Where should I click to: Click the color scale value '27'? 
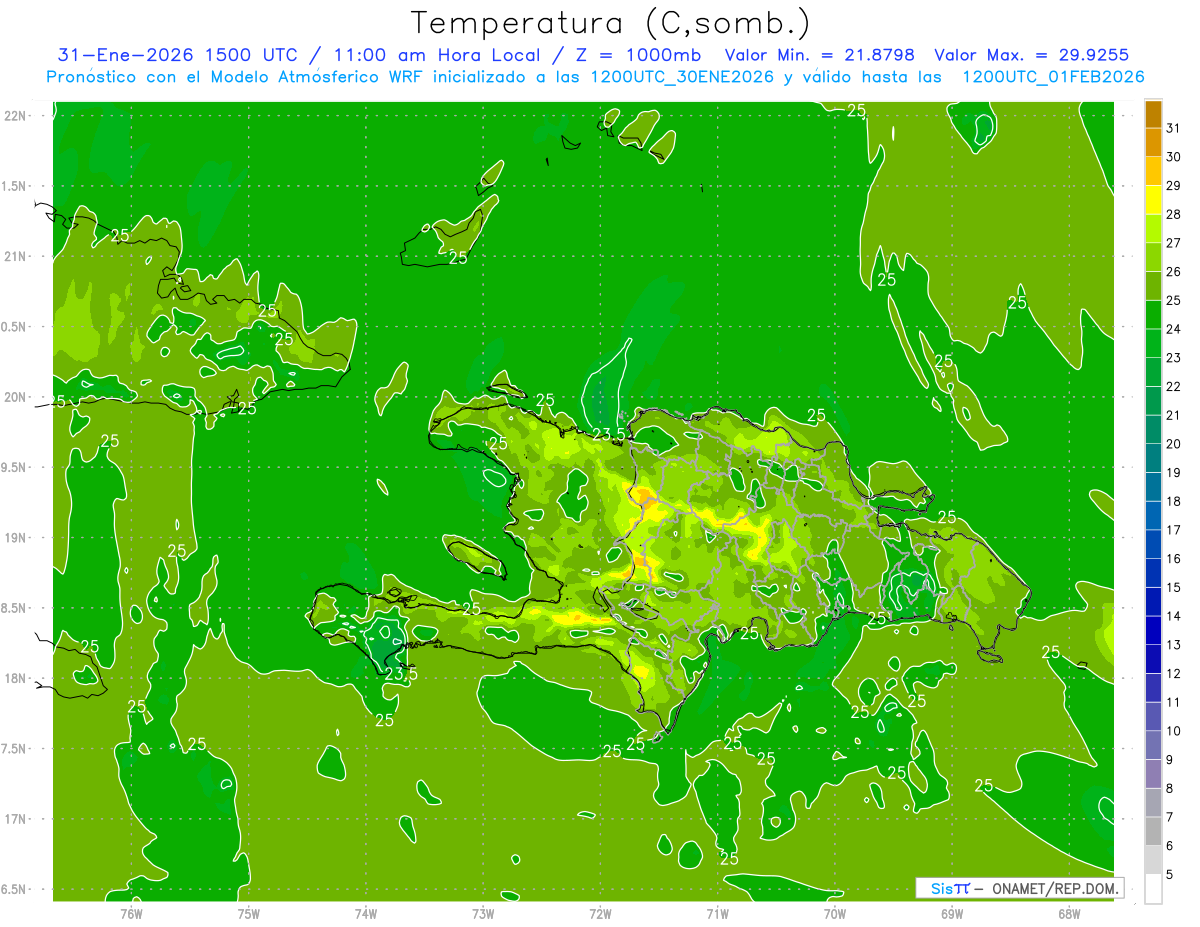tap(1174, 243)
